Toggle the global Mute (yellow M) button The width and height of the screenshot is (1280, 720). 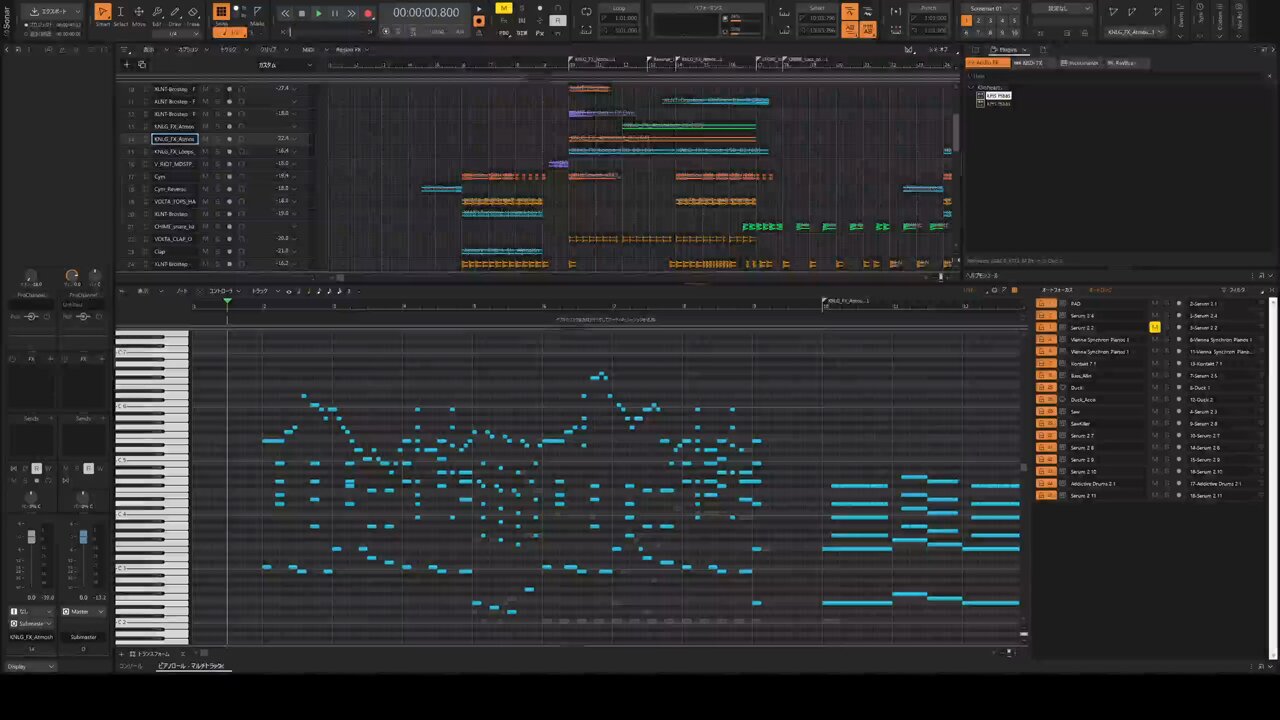click(x=504, y=8)
